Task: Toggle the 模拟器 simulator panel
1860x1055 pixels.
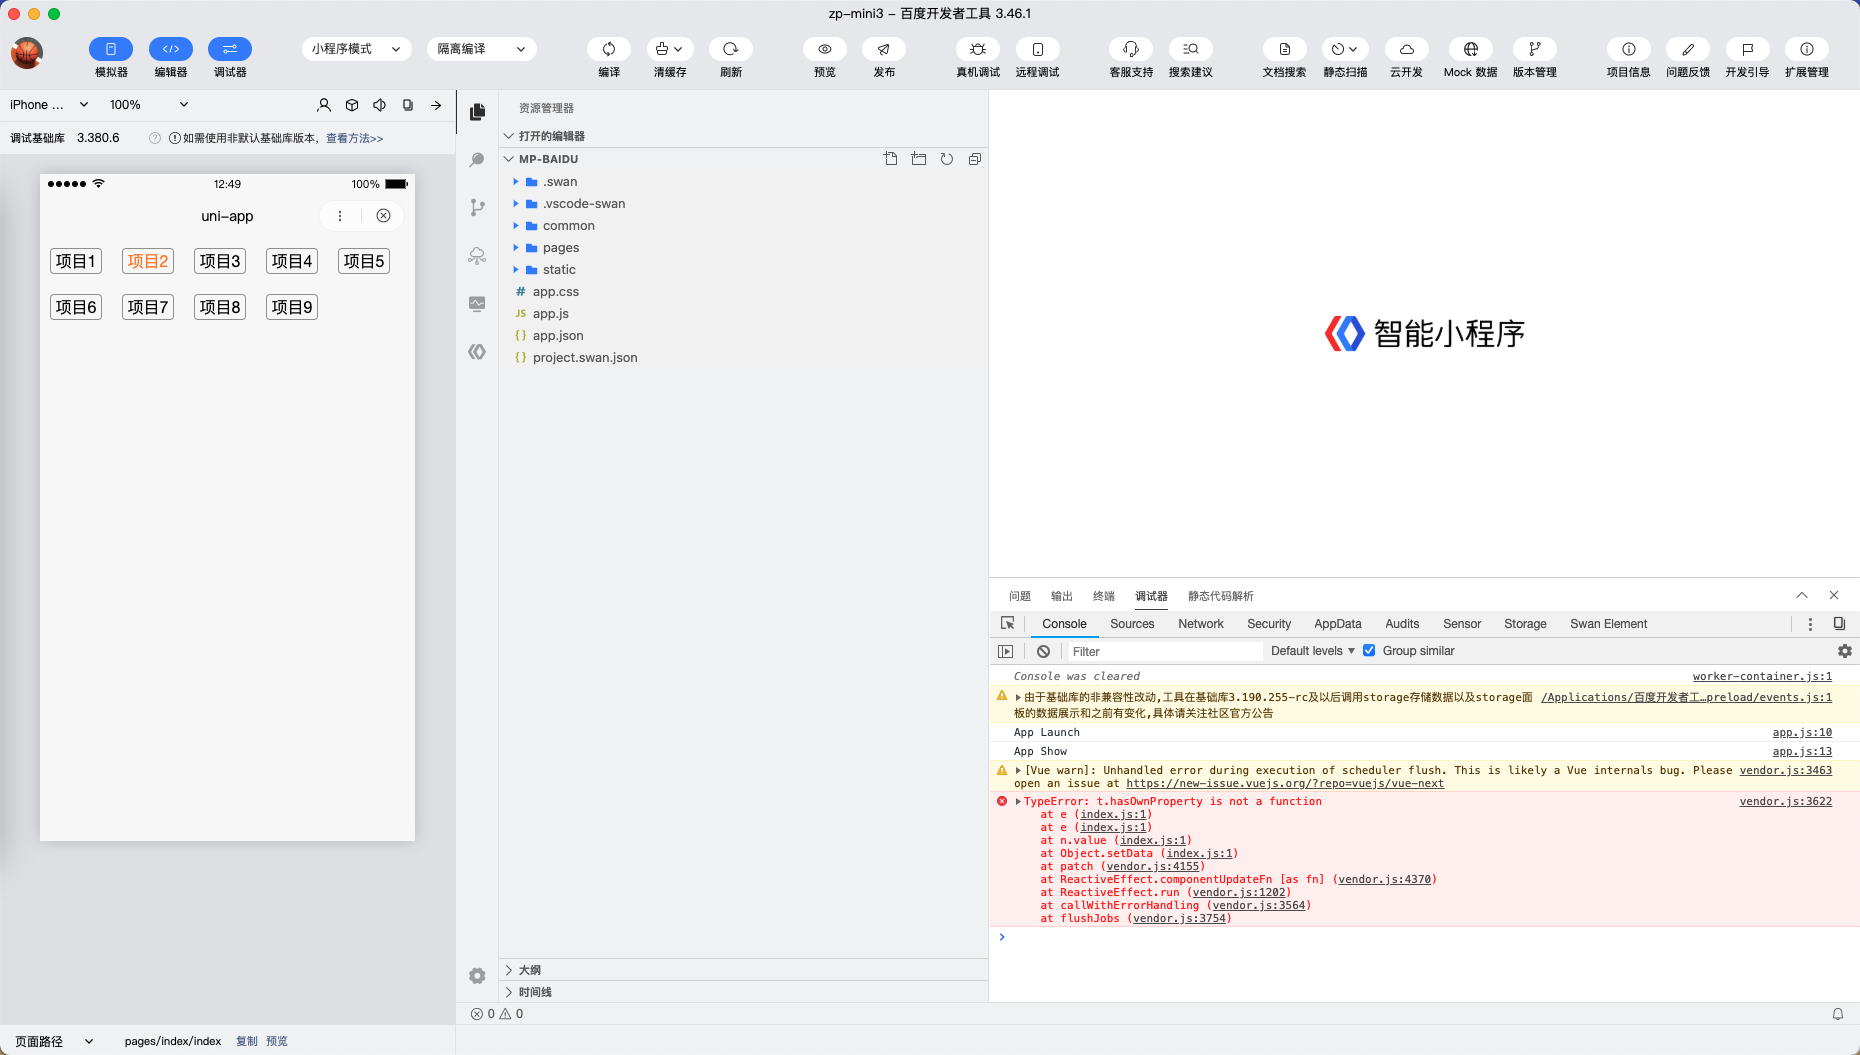Action: click(x=111, y=49)
